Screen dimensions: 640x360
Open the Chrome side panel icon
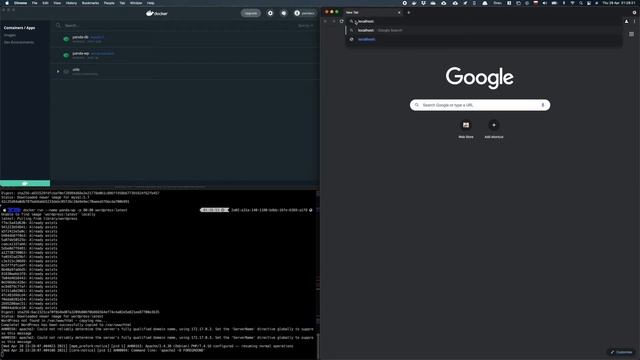coord(631,34)
